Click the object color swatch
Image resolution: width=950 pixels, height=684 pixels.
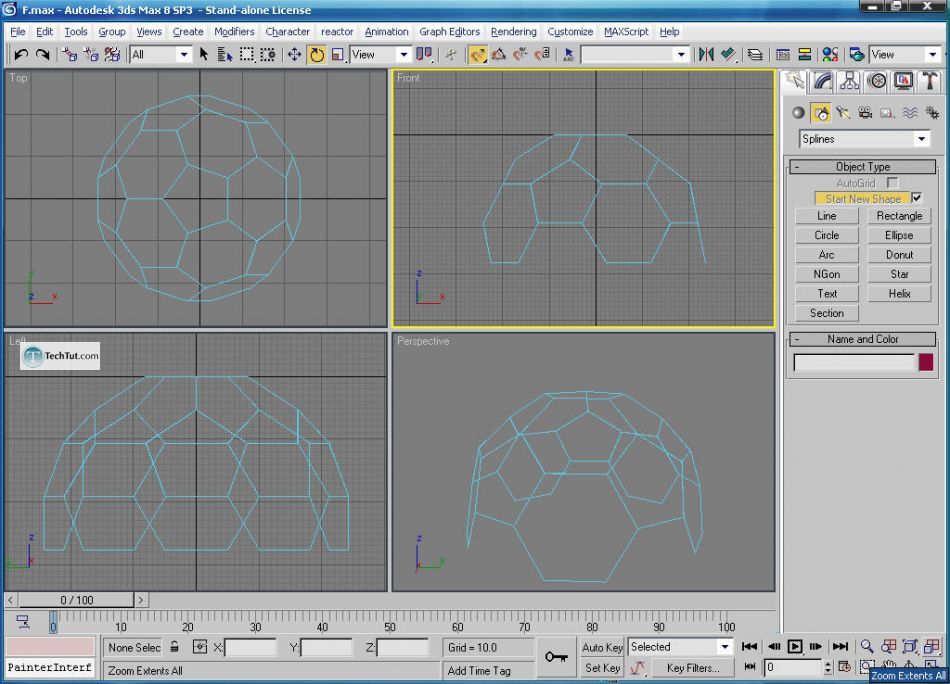[x=926, y=363]
